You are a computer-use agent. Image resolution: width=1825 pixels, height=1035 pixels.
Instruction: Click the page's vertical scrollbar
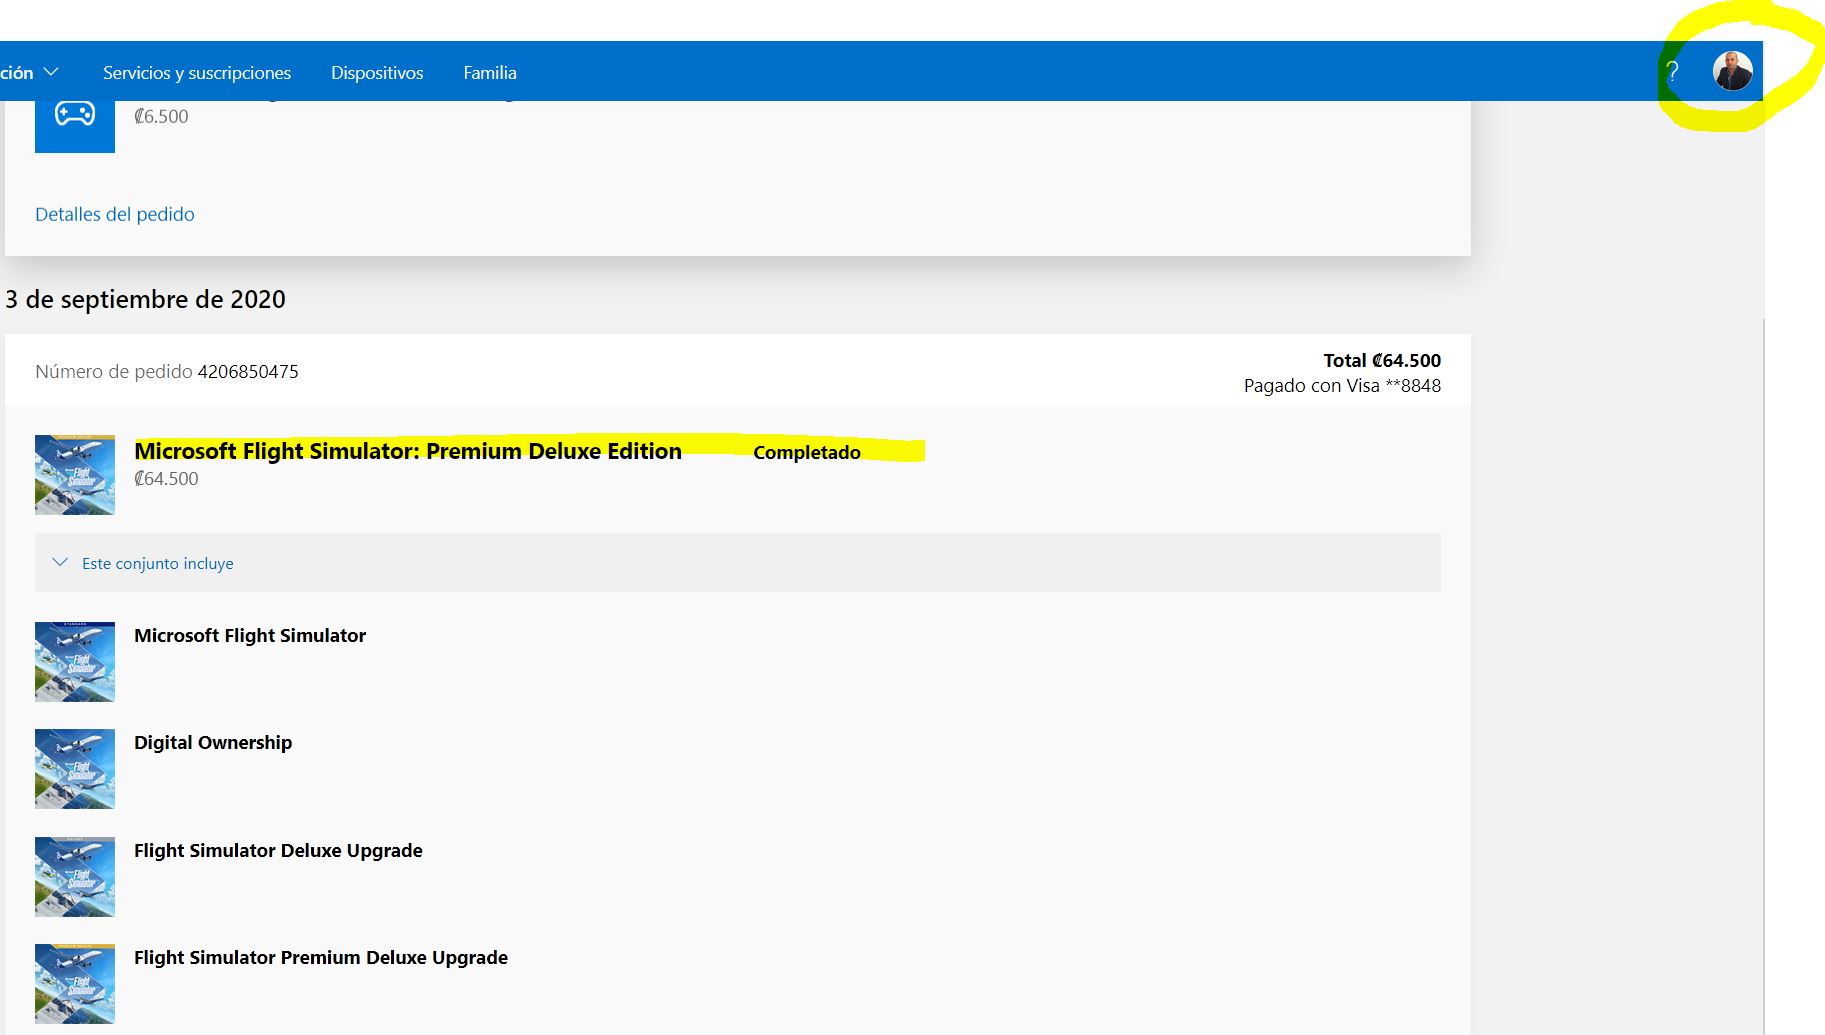1765,677
